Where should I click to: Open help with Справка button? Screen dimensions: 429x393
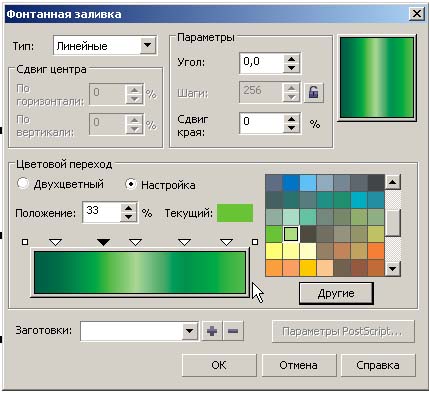point(378,365)
